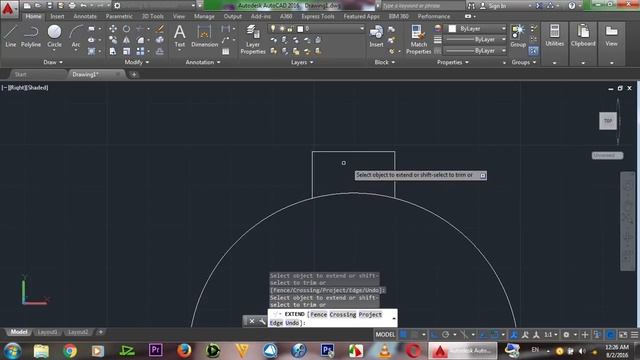
Task: Select the Polyline tool
Action: coord(31,36)
